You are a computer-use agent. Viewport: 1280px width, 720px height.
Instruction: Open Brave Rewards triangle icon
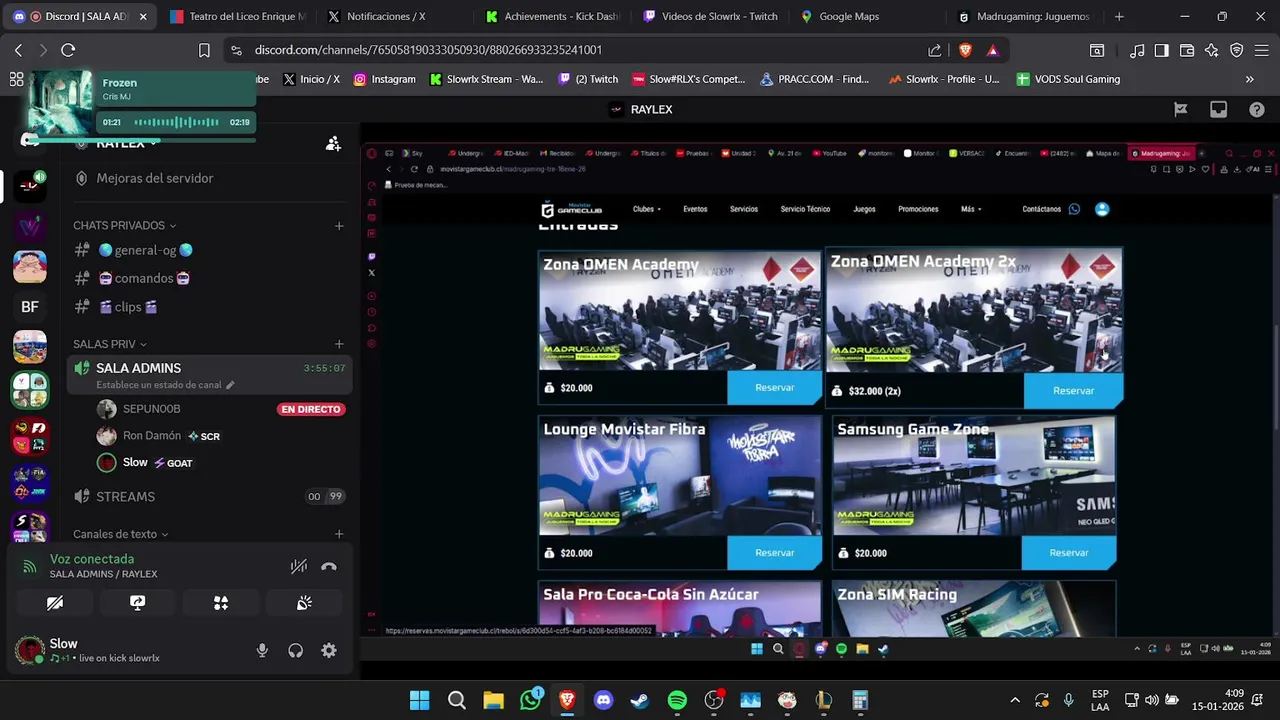pos(992,50)
